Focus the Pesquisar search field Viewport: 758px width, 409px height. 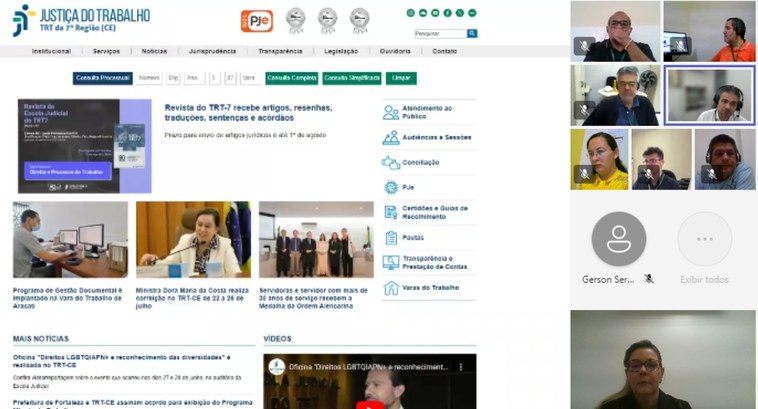point(440,33)
